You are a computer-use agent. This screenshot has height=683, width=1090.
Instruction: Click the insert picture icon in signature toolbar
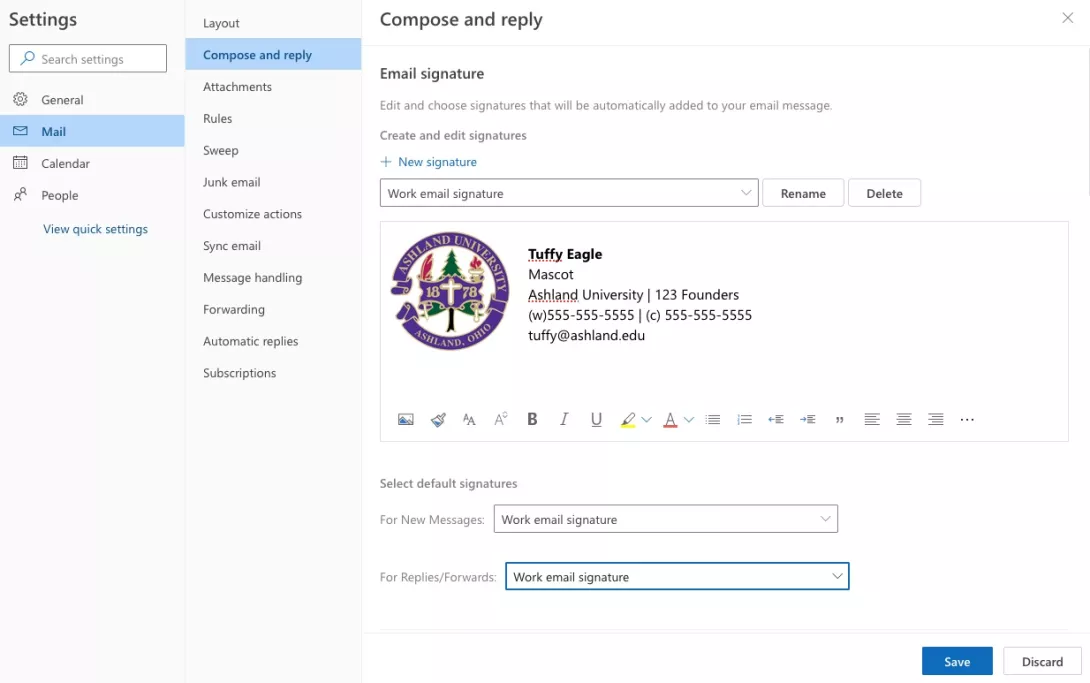pyautogui.click(x=405, y=420)
